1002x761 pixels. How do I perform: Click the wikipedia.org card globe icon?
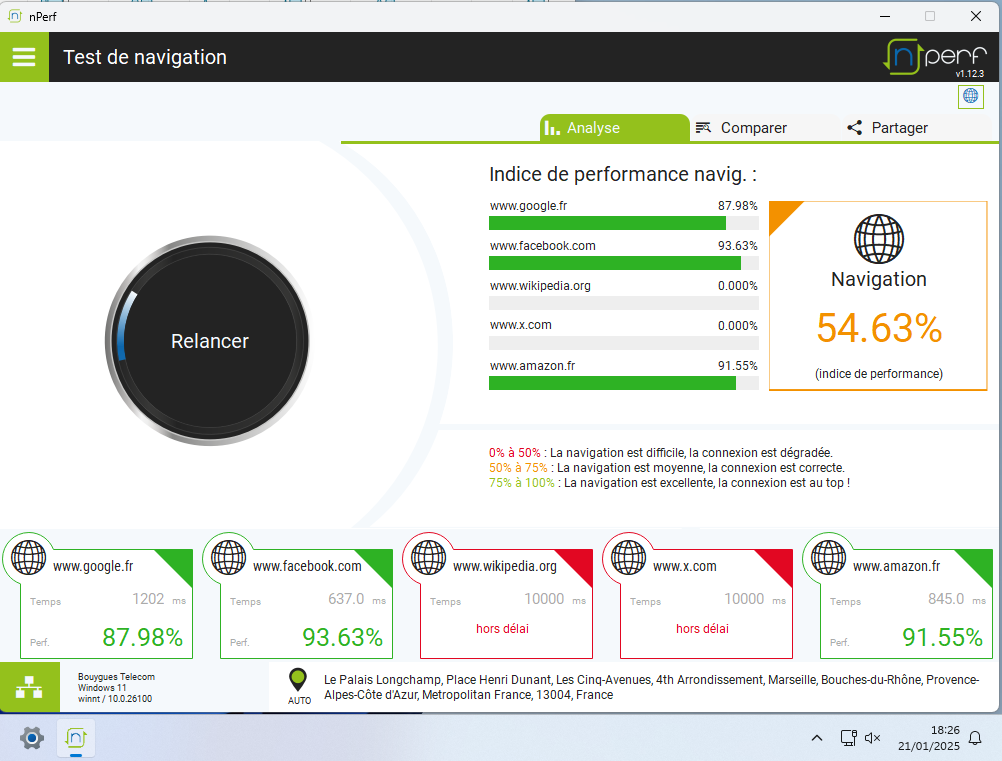(428, 557)
